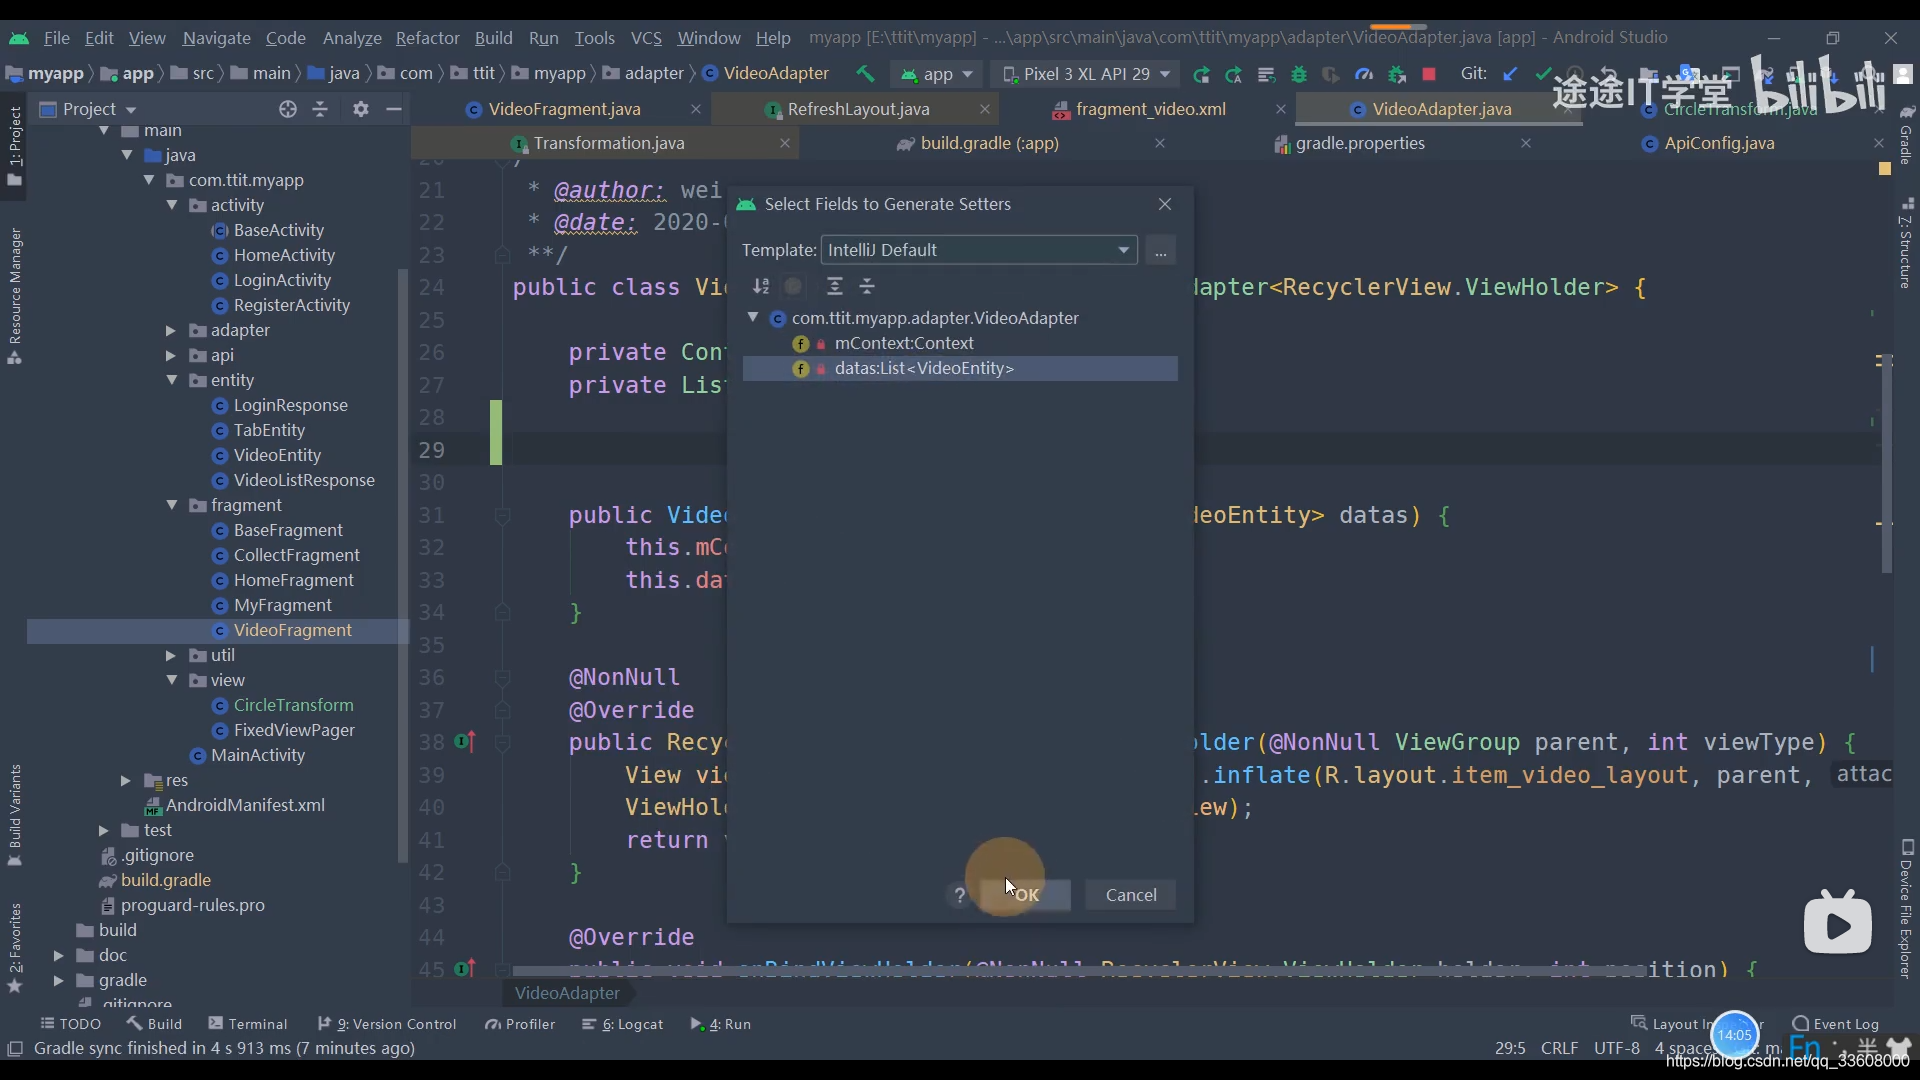The width and height of the screenshot is (1920, 1080).
Task: Collapse the activity package folder
Action: click(x=171, y=205)
